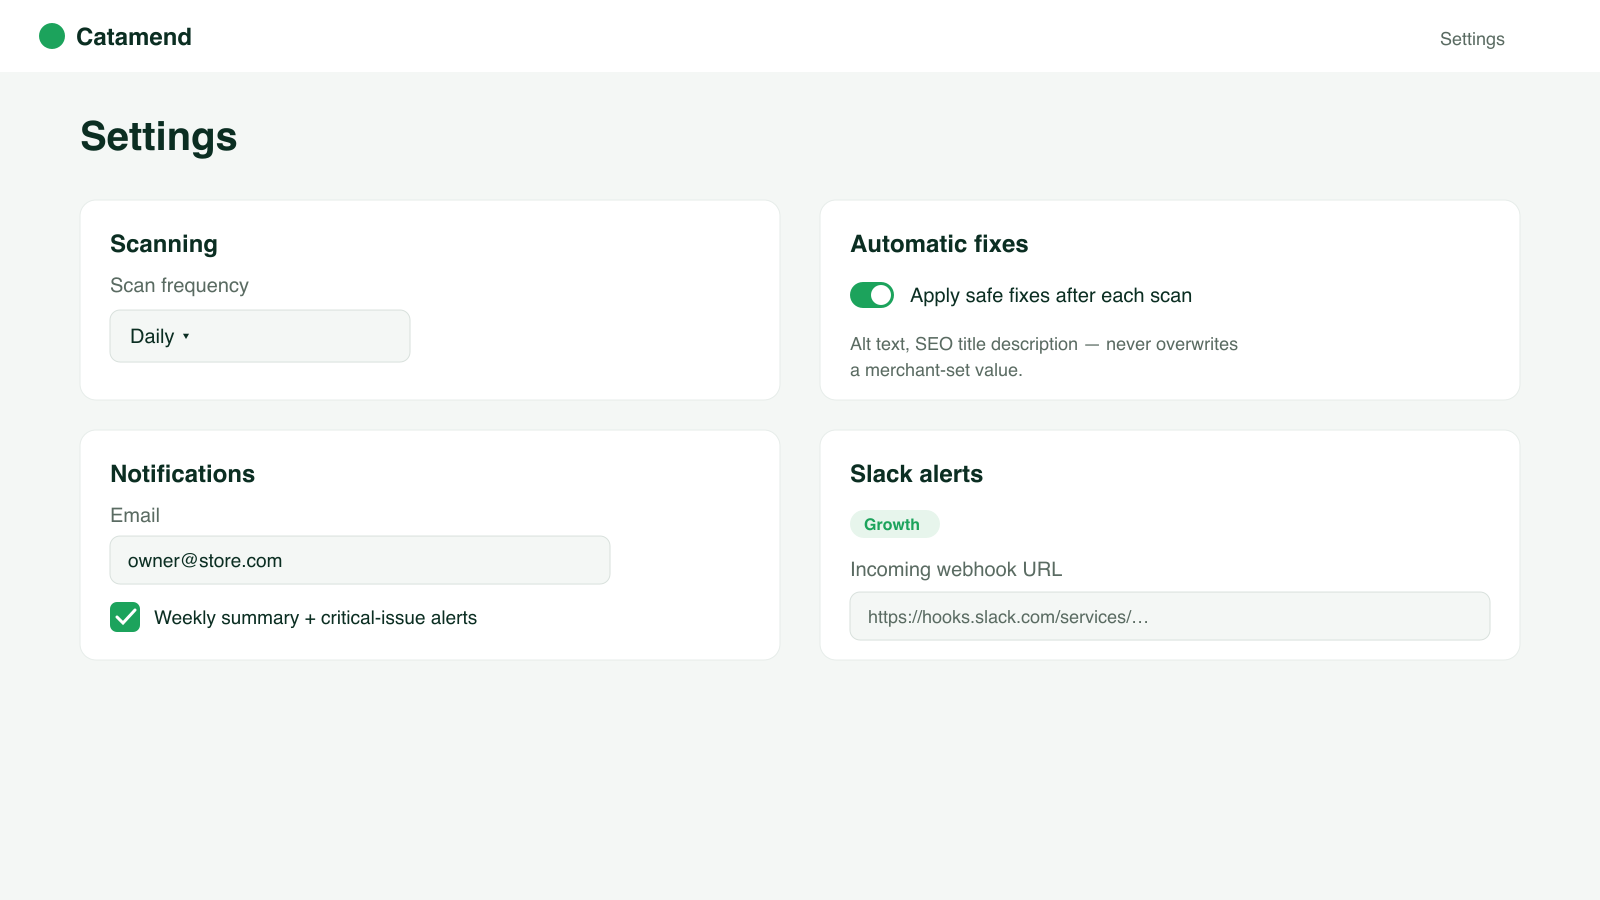The width and height of the screenshot is (1600, 900).
Task: Click the Catamend green logo dot
Action: (52, 37)
